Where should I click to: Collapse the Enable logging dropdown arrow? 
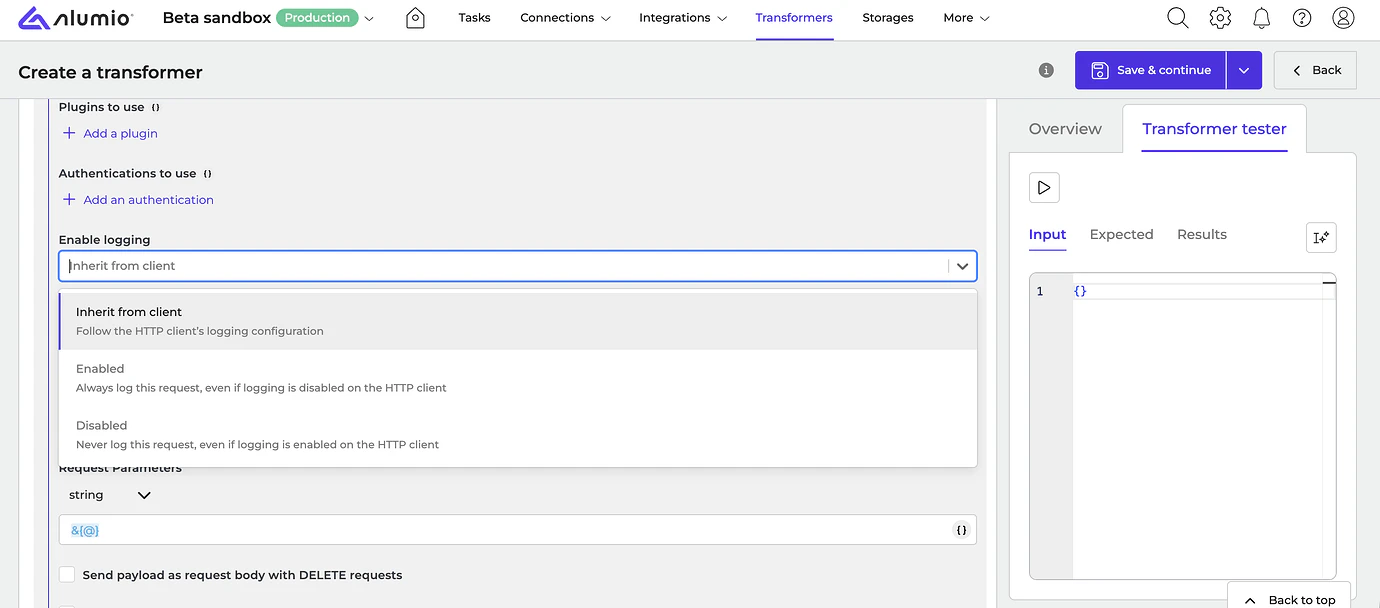click(x=962, y=266)
